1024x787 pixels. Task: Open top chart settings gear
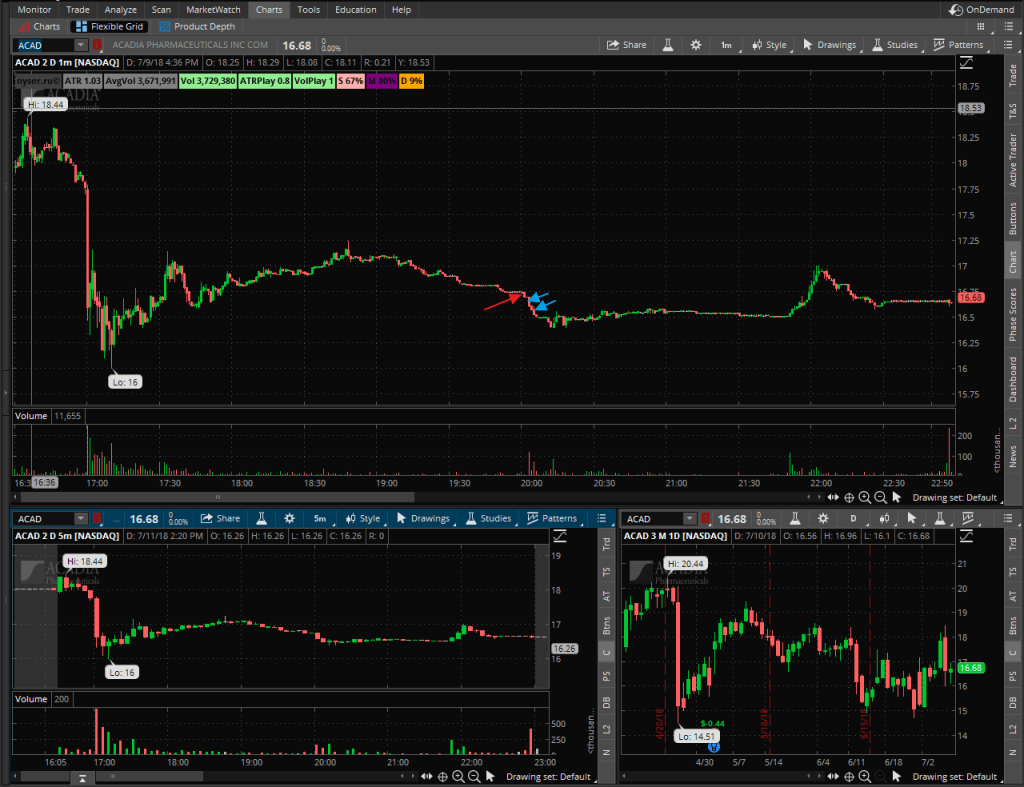point(696,45)
